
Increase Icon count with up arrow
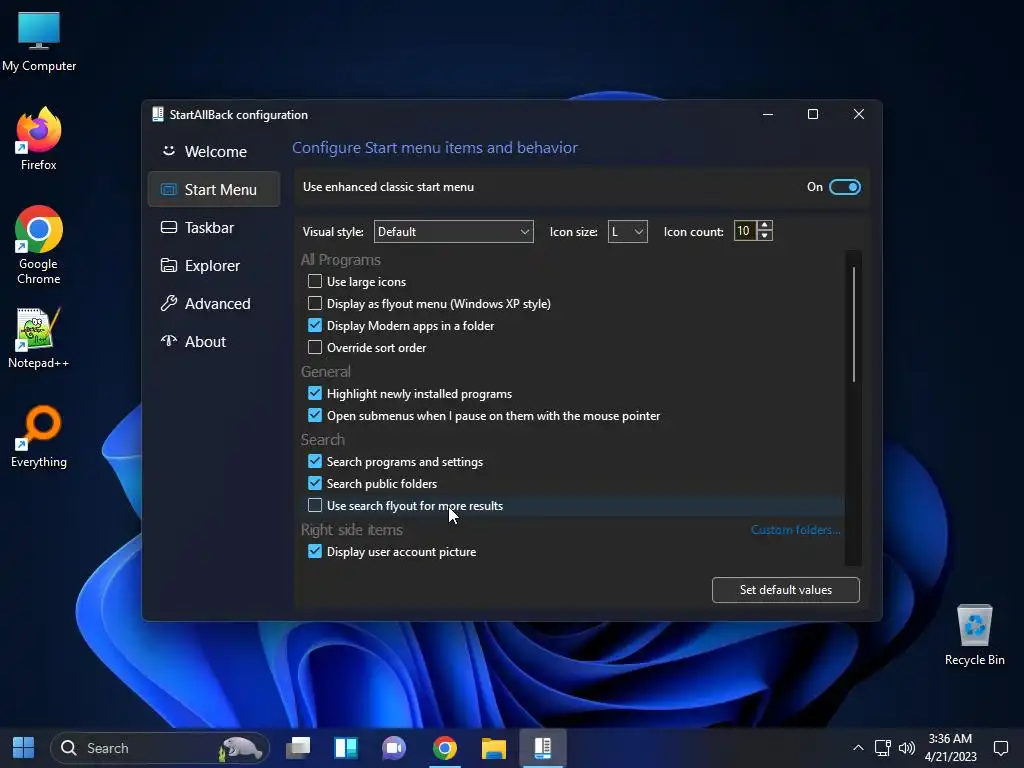pyautogui.click(x=765, y=225)
